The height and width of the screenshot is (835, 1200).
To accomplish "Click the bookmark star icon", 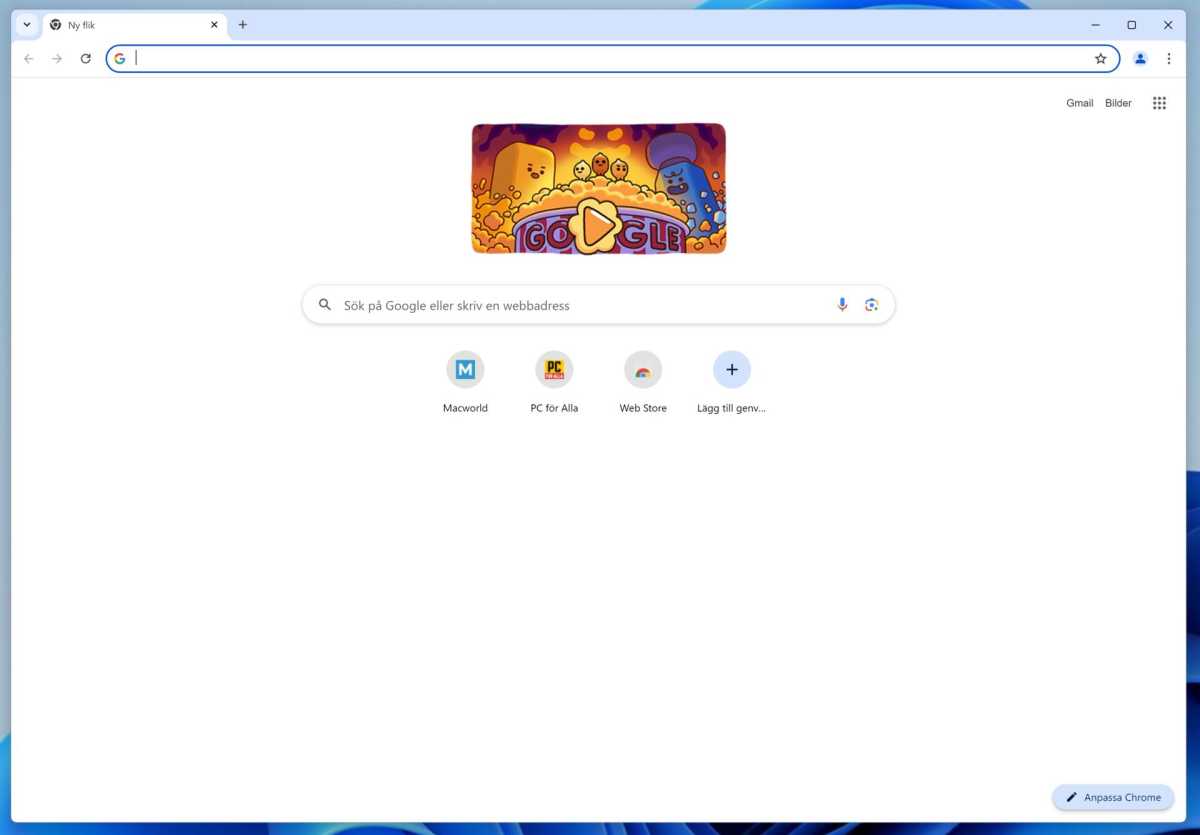I will [1100, 59].
